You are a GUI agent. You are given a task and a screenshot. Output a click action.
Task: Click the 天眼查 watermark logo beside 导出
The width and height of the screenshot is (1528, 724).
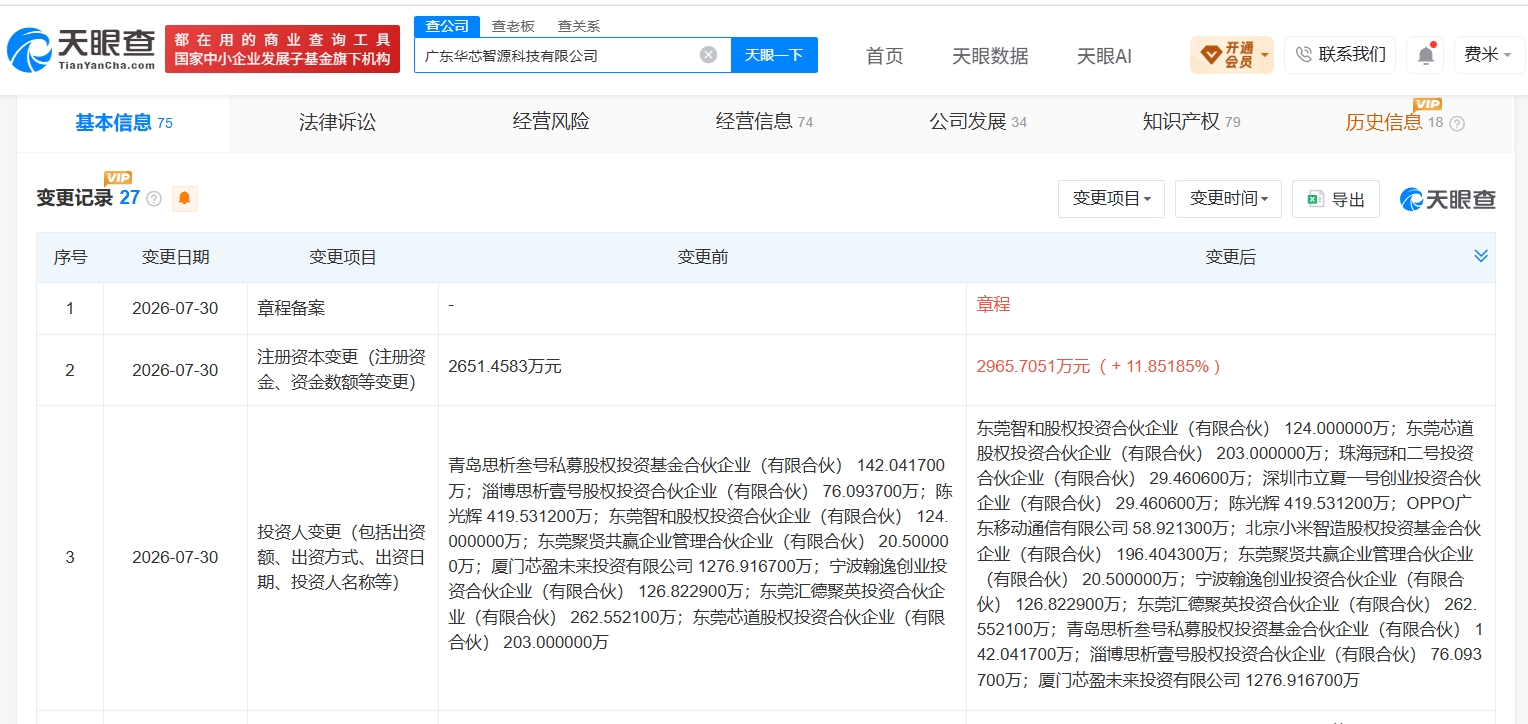click(1447, 199)
